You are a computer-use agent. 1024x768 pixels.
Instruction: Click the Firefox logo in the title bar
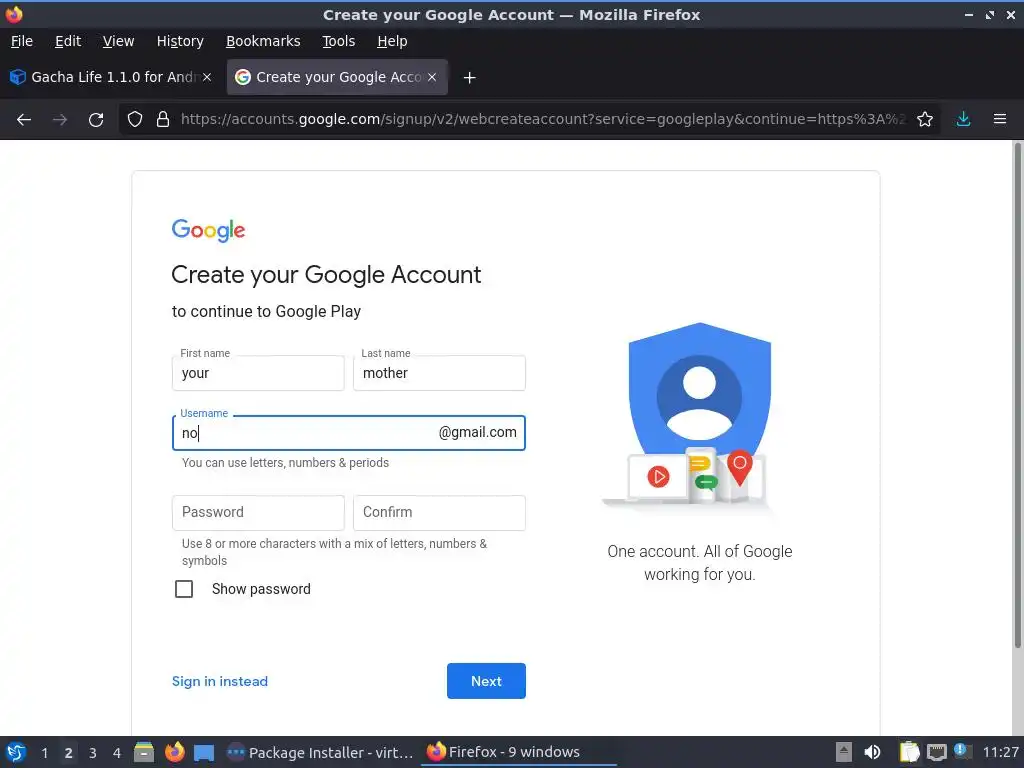(14, 14)
